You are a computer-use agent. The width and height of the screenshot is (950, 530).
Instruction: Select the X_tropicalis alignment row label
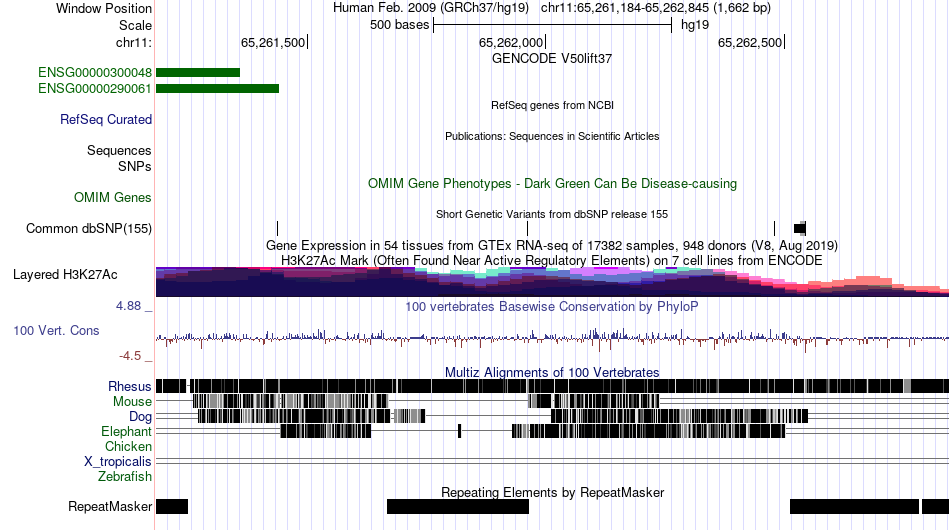(x=118, y=462)
